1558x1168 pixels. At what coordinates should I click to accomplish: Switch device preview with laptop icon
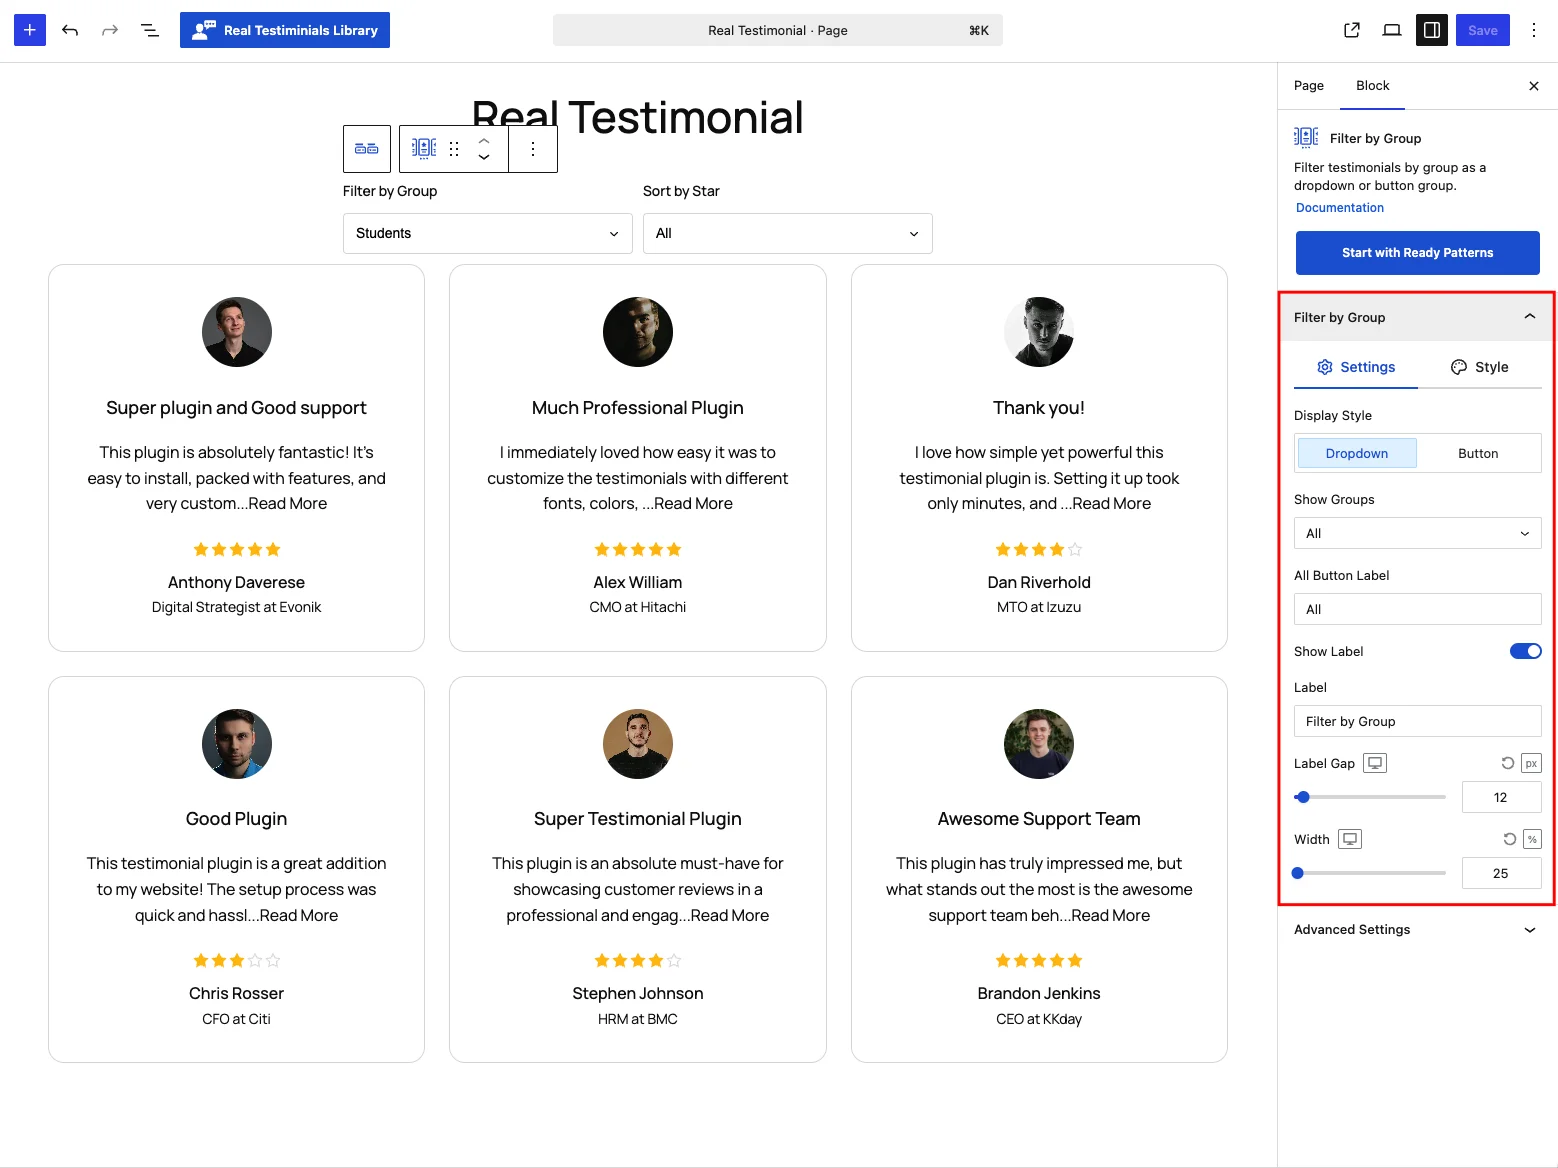pyautogui.click(x=1392, y=30)
